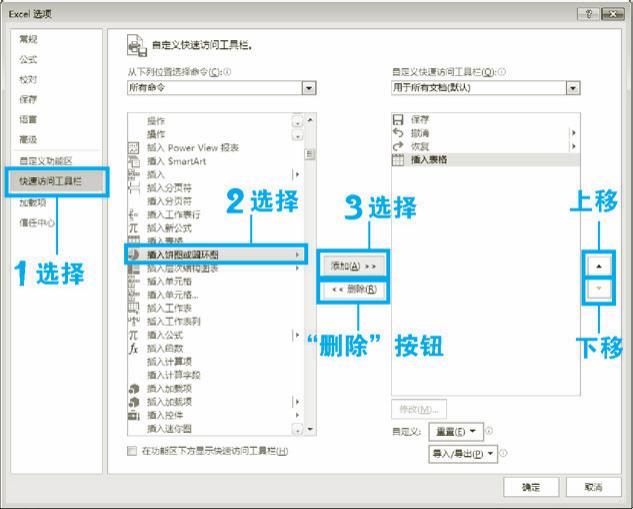Open the 重置(E) dropdown button
633x509 pixels.
456,431
